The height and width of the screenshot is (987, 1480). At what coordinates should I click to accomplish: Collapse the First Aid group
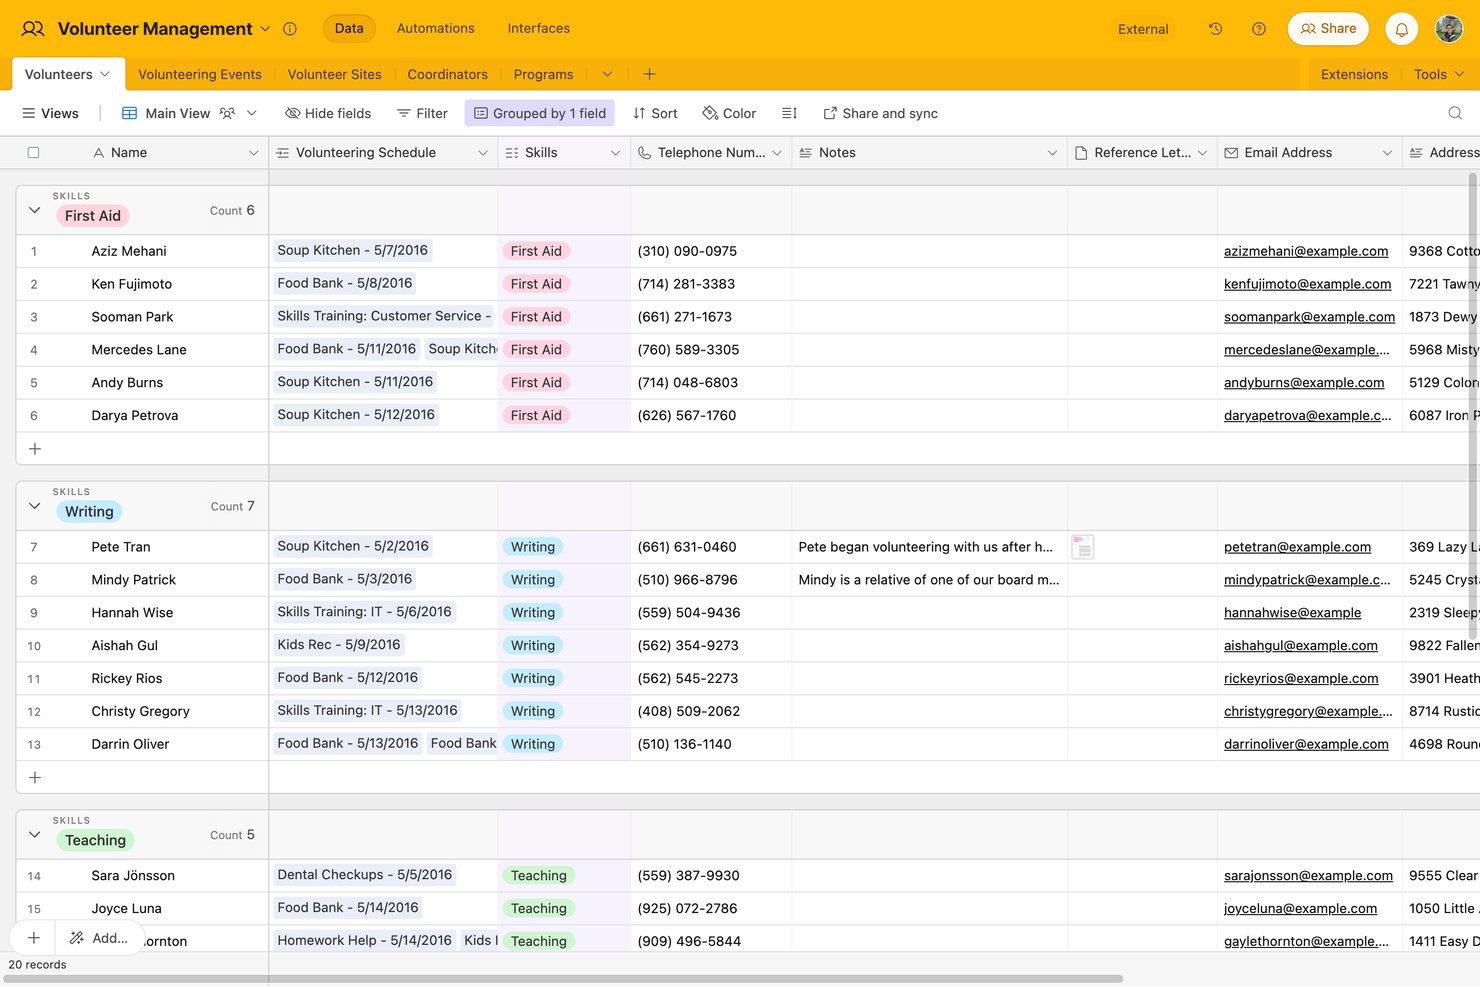[x=35, y=210]
